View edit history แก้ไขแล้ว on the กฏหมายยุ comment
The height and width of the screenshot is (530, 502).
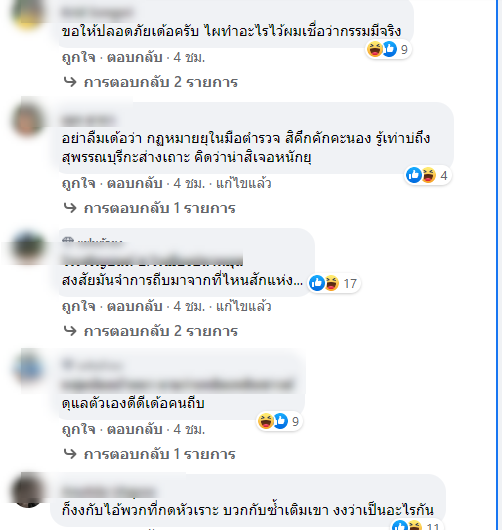point(244,183)
